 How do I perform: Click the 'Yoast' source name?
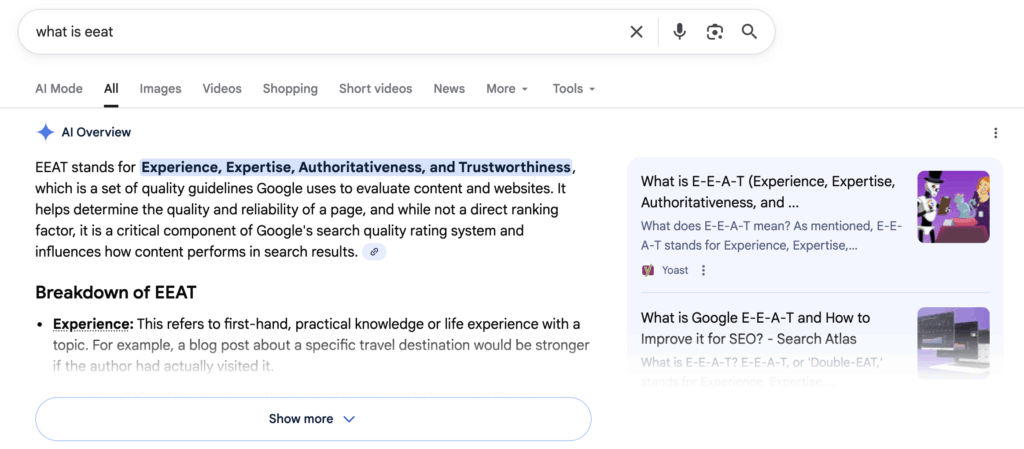675,270
